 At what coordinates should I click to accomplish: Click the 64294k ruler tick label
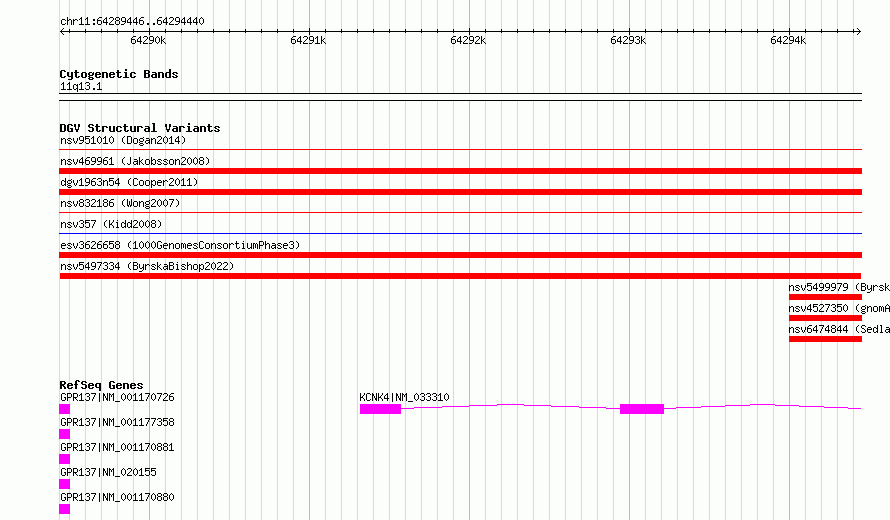click(788, 40)
